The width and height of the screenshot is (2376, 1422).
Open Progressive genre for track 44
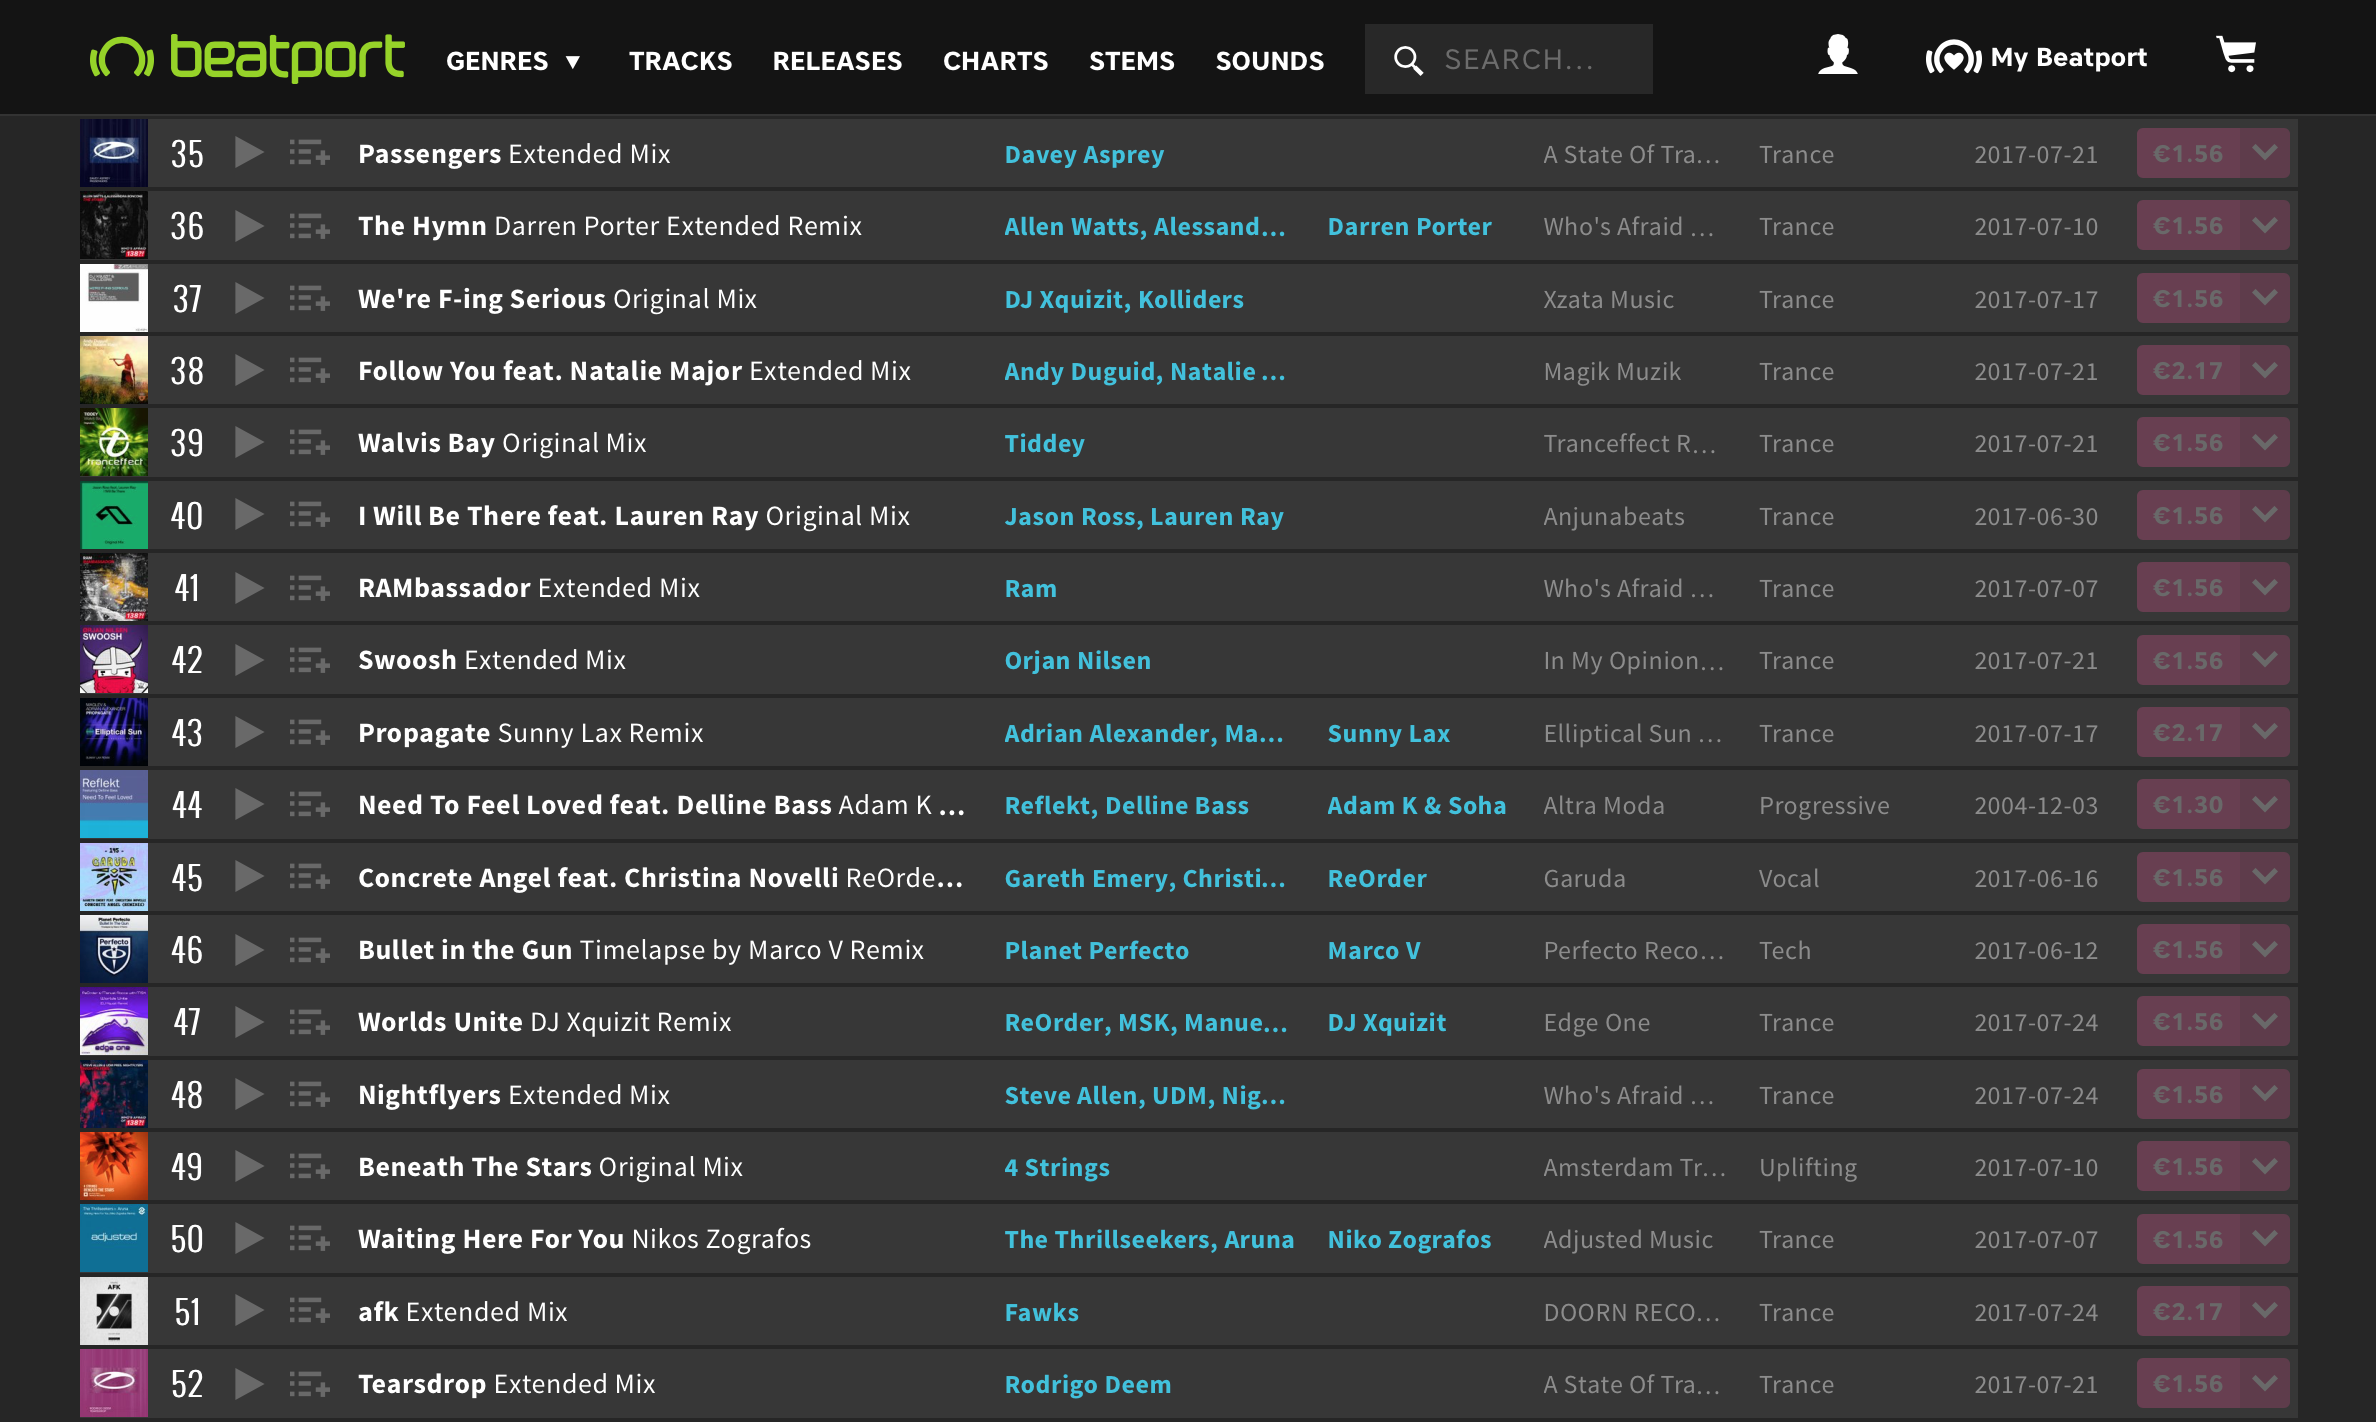(1824, 805)
